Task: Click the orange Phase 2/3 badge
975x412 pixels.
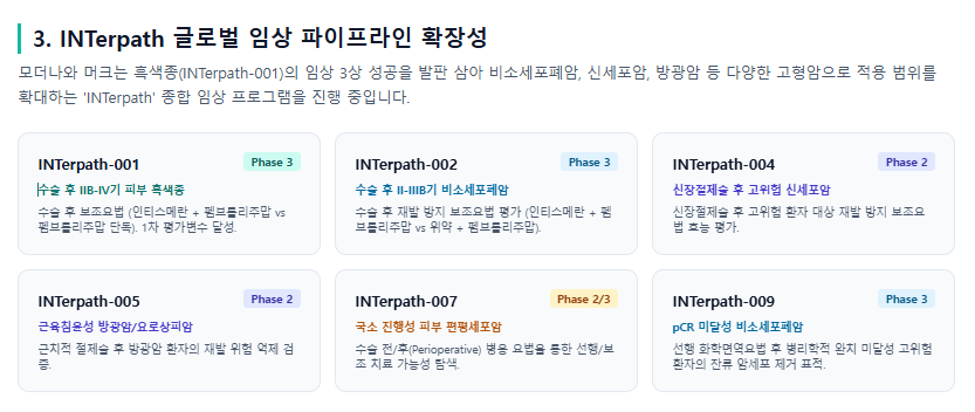Action: coord(584,299)
